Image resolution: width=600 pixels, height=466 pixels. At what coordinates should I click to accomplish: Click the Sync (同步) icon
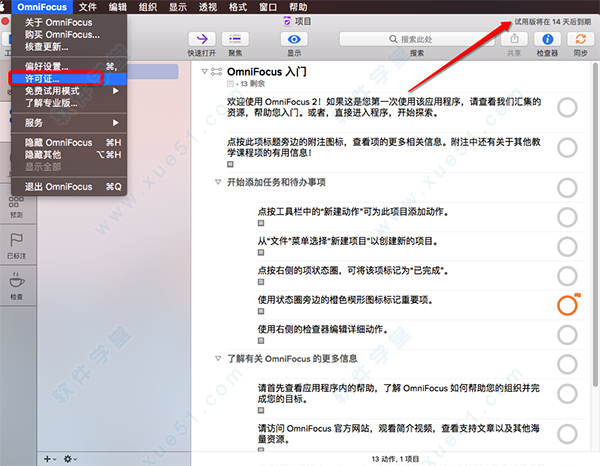tap(580, 39)
